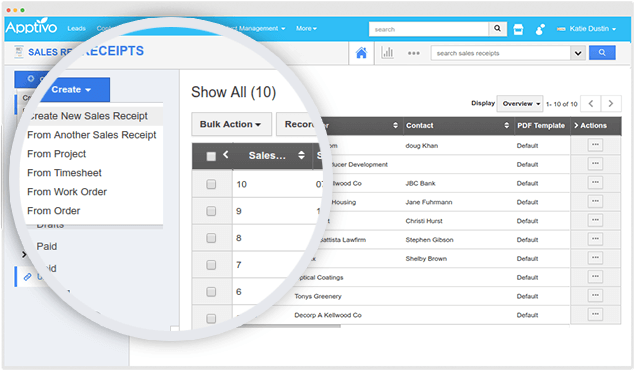Open the More menu in top navigation
Image resolution: width=635 pixels, height=371 pixels.
306,28
